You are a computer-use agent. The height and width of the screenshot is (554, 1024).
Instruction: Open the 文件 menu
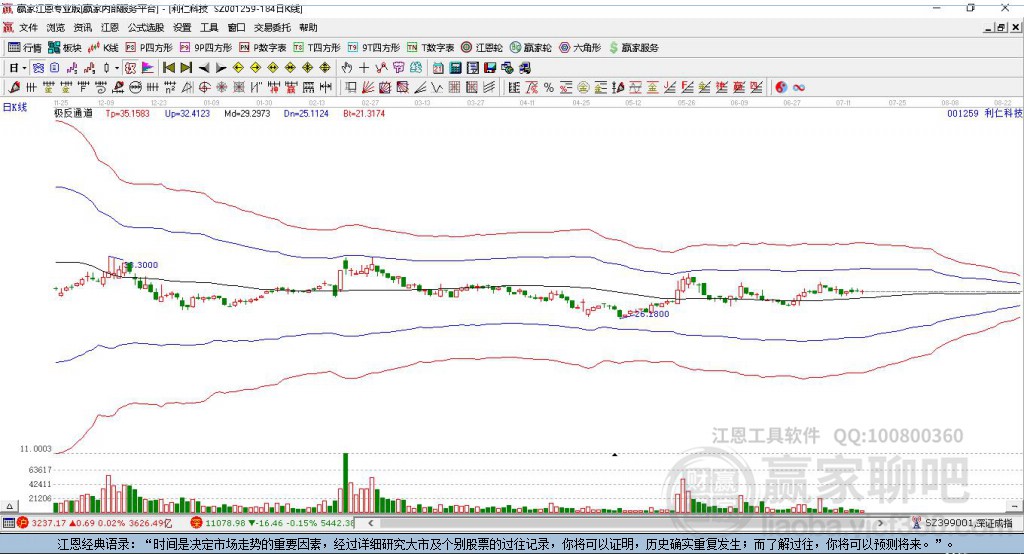[x=28, y=27]
